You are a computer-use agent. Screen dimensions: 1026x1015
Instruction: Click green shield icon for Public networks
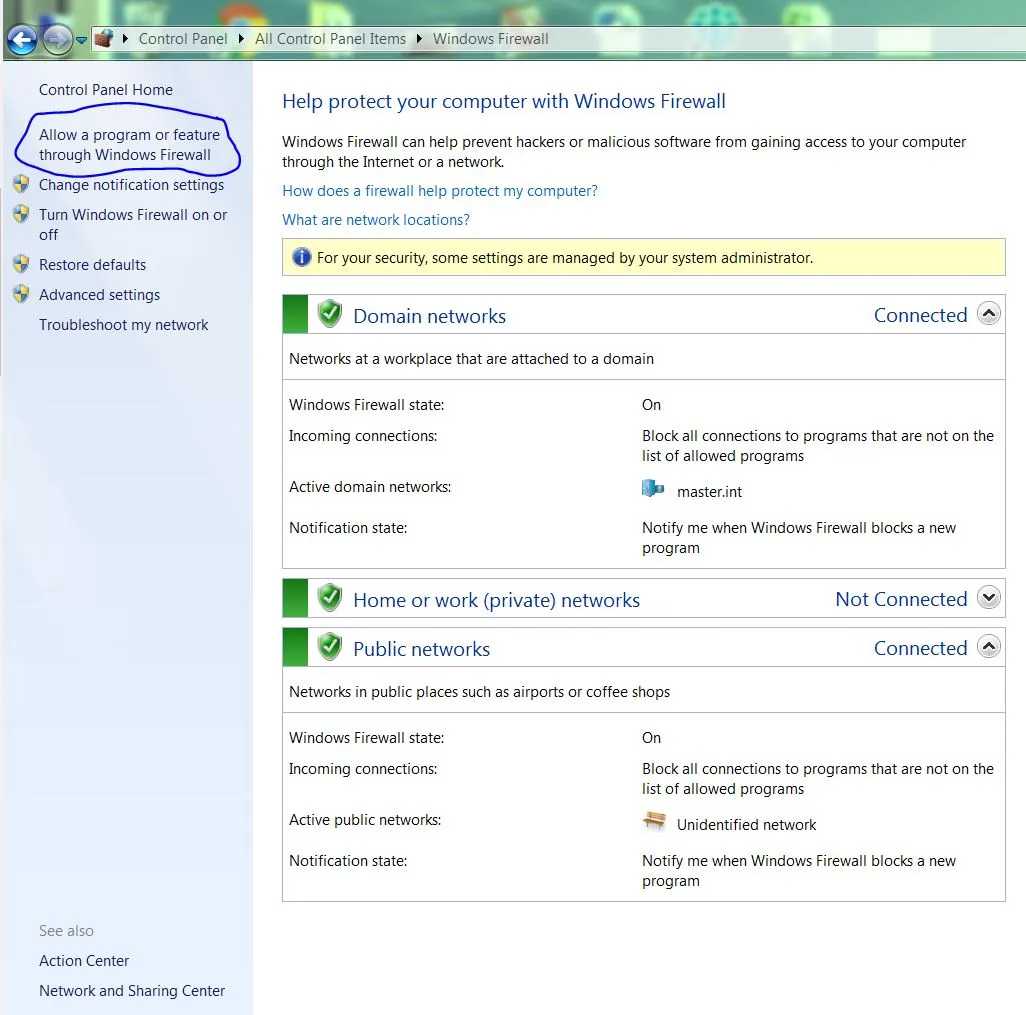[330, 647]
